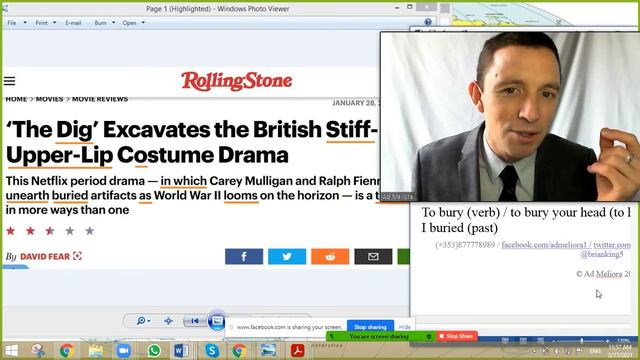Viewport: 640px width, 360px height.
Task: Start slide show in Photo Viewer
Action: tap(217, 321)
